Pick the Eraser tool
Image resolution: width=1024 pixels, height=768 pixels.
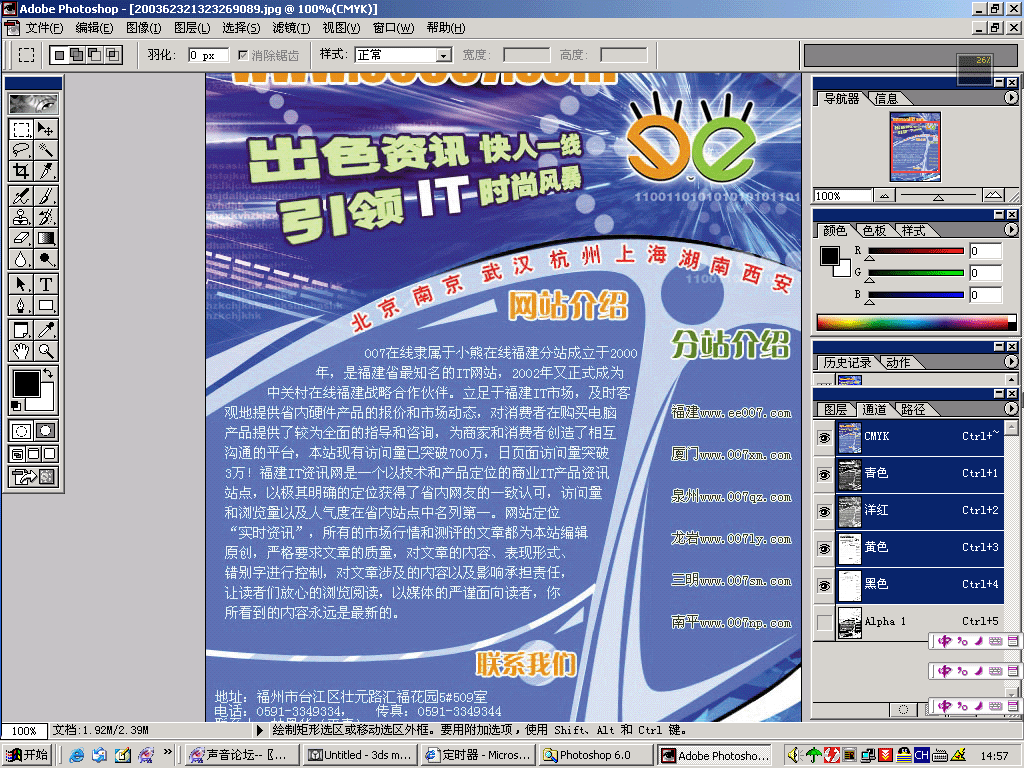click(x=22, y=238)
